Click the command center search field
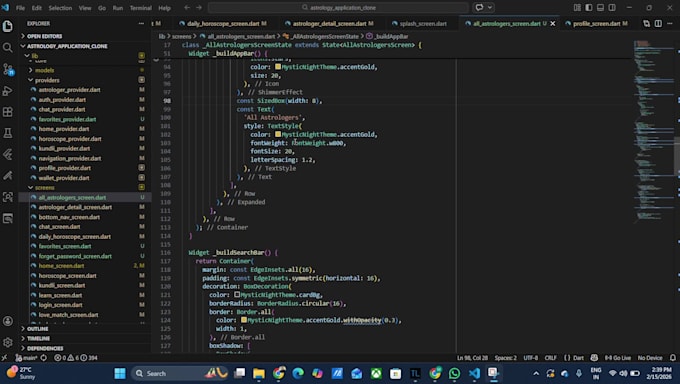 [338, 7]
